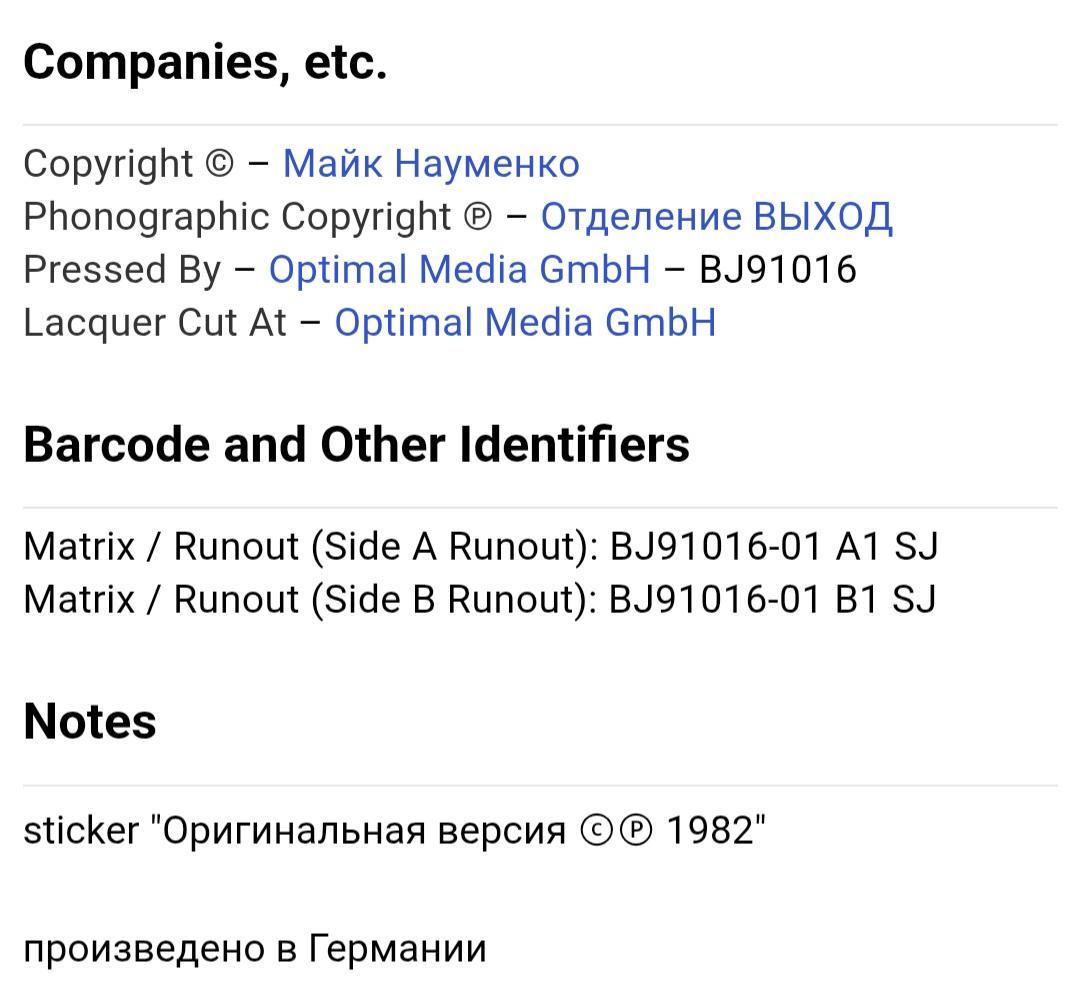Open Optimal Media GmbH link beside Pressed By
Image resolution: width=1080 pixels, height=1000 pixels.
(459, 269)
